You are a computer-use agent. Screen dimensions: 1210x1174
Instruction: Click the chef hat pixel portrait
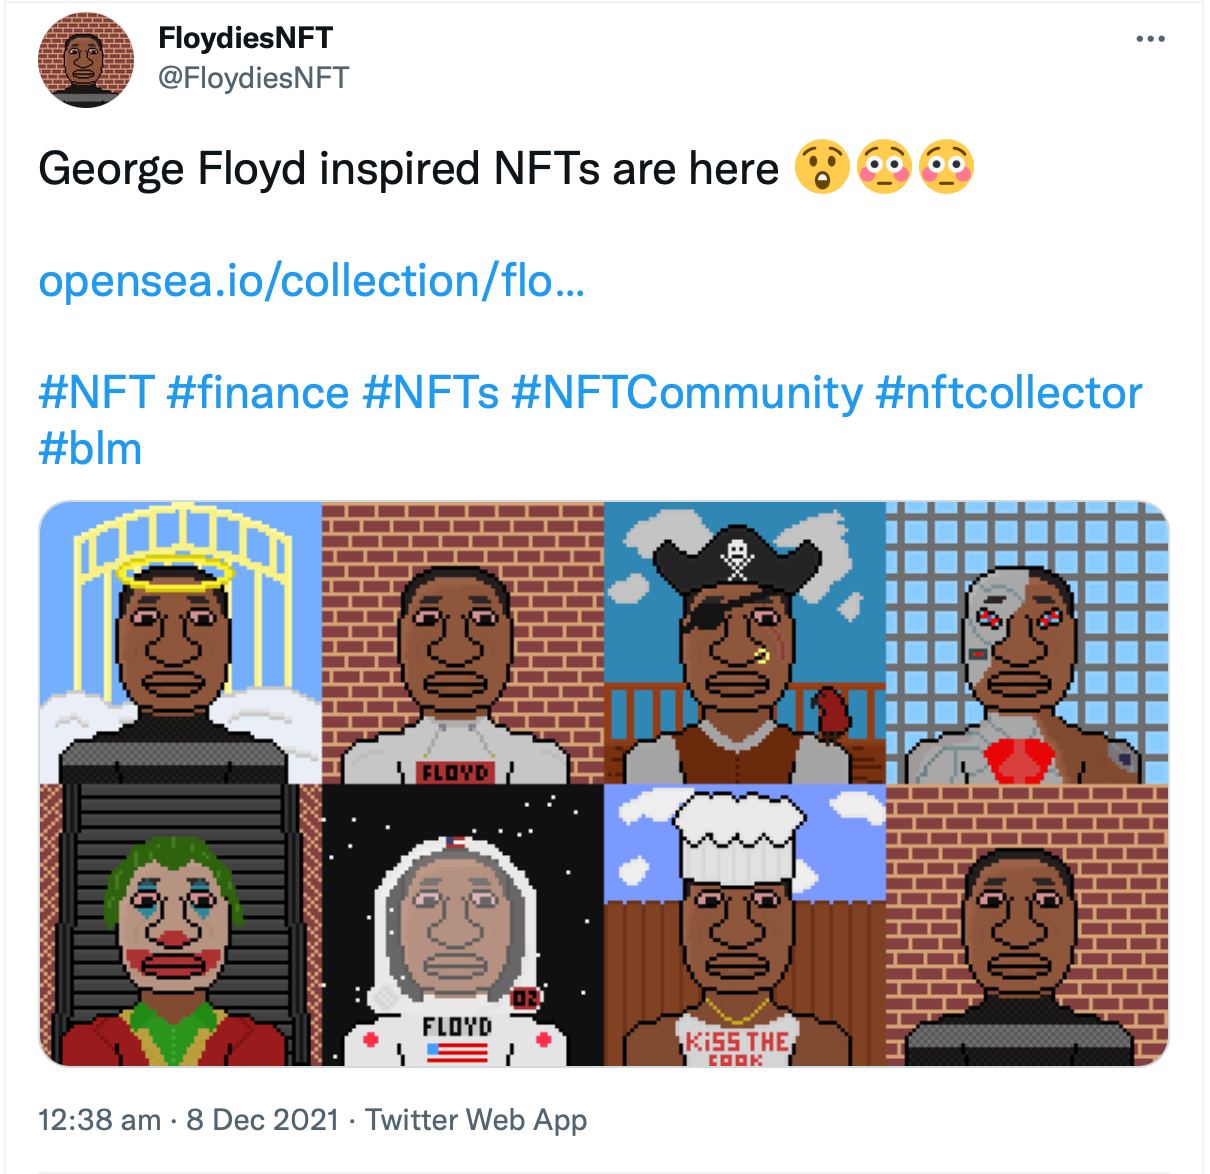(x=745, y=925)
